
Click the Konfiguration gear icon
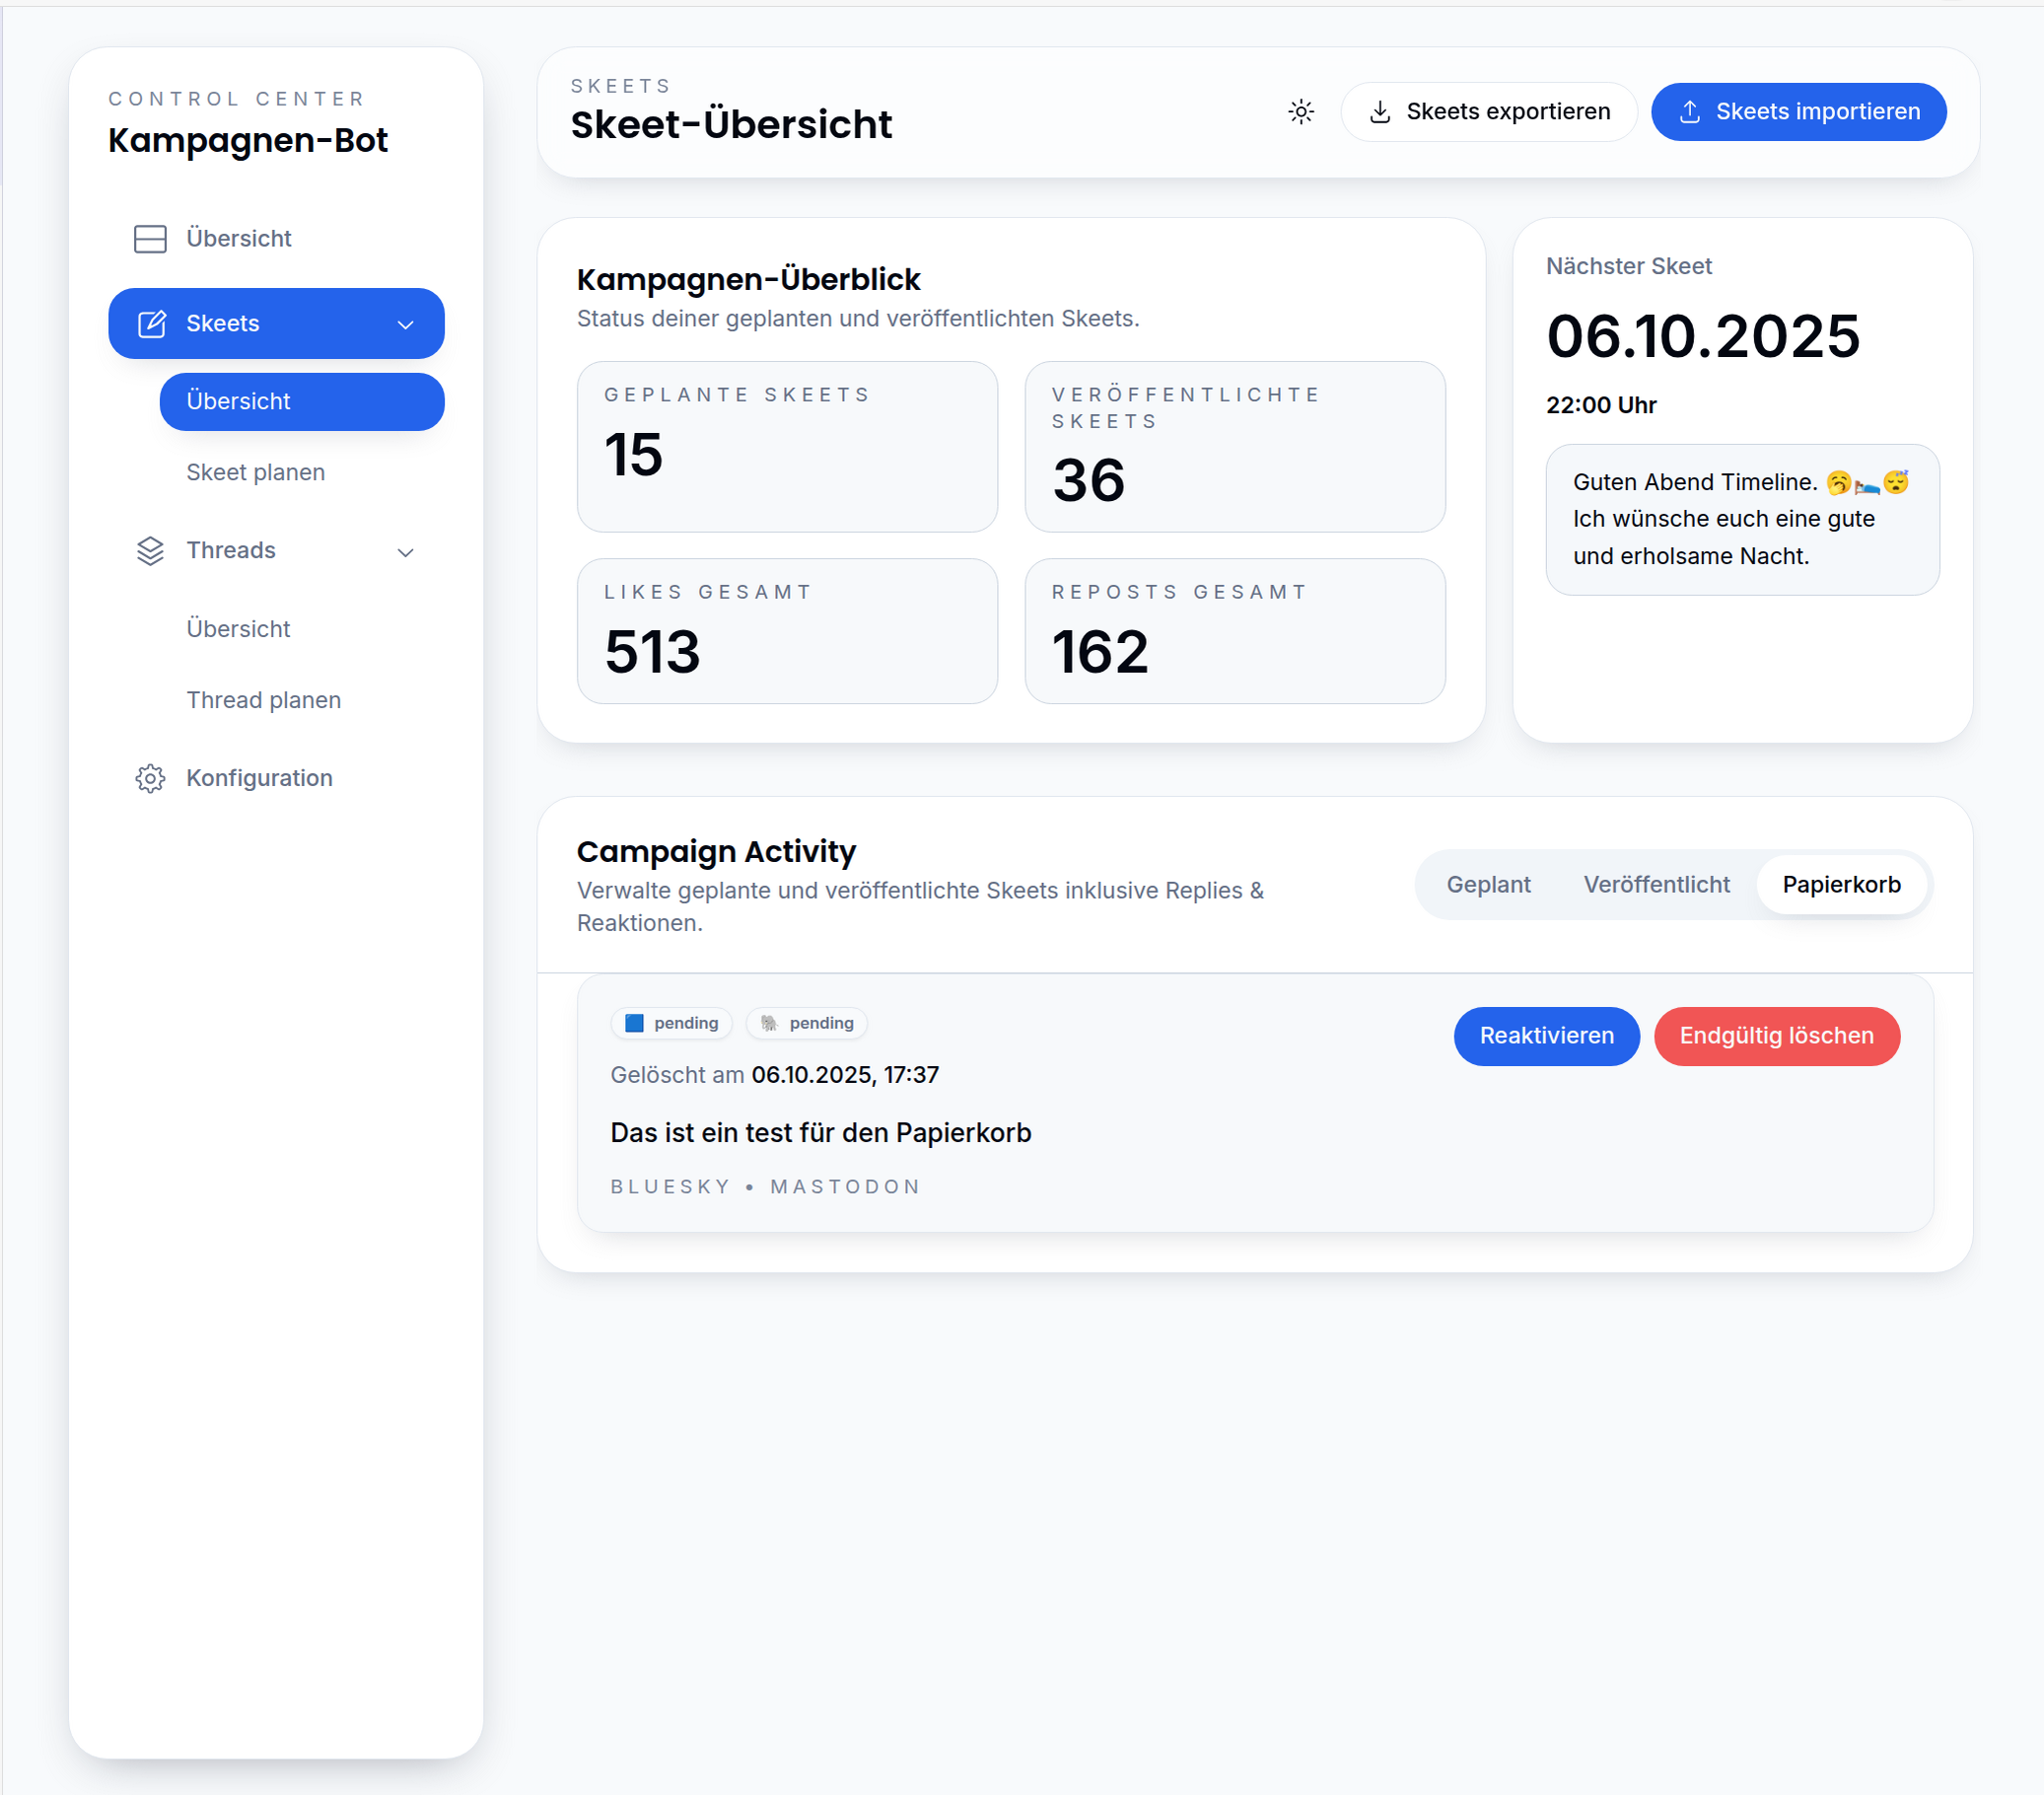coord(150,778)
